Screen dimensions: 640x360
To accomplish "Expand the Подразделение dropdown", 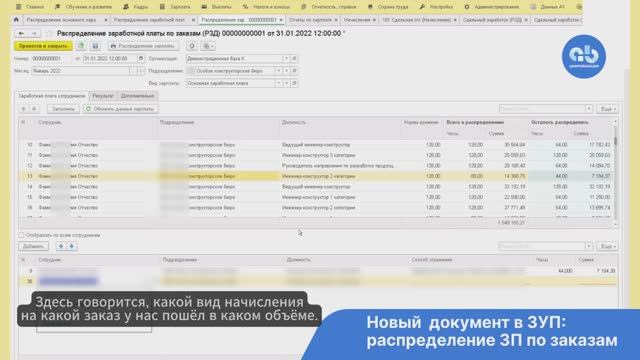I will click(x=279, y=71).
